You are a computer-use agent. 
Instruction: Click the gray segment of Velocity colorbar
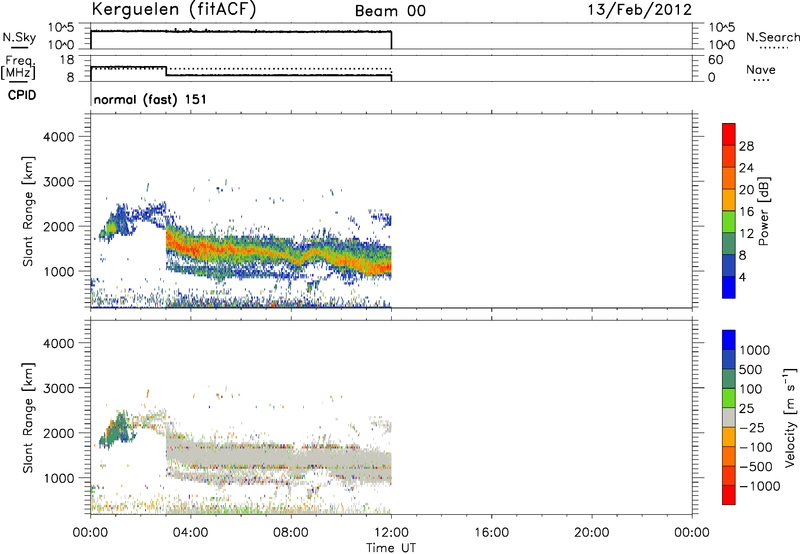(729, 417)
